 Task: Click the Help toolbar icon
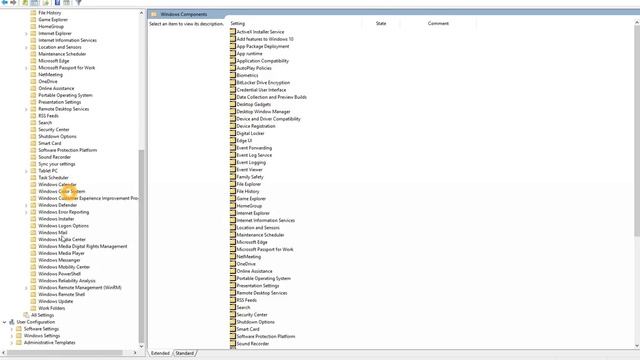coord(58,2)
